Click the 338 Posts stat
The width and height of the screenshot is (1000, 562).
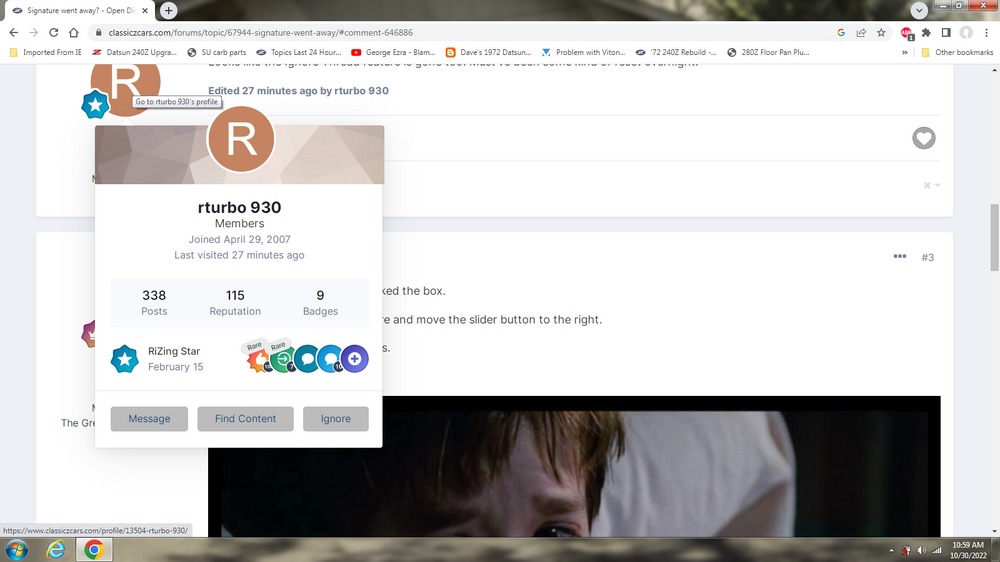(x=154, y=302)
